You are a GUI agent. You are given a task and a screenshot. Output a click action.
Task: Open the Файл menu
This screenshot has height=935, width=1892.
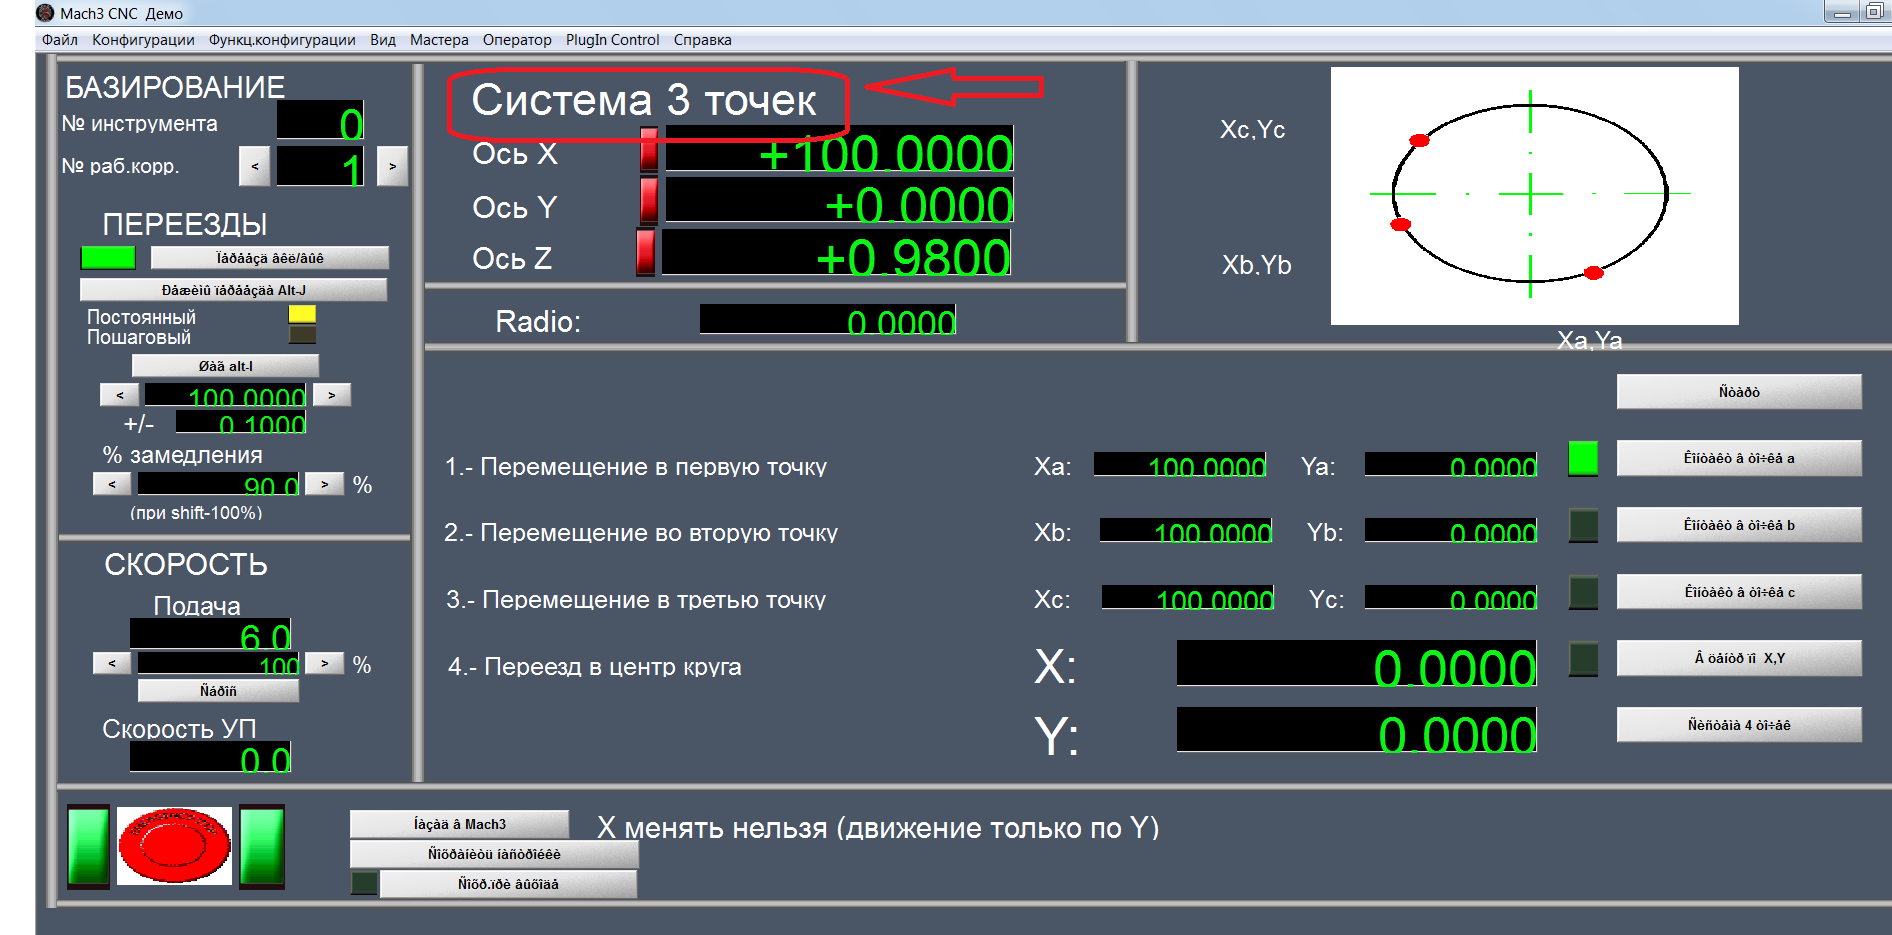pos(60,40)
